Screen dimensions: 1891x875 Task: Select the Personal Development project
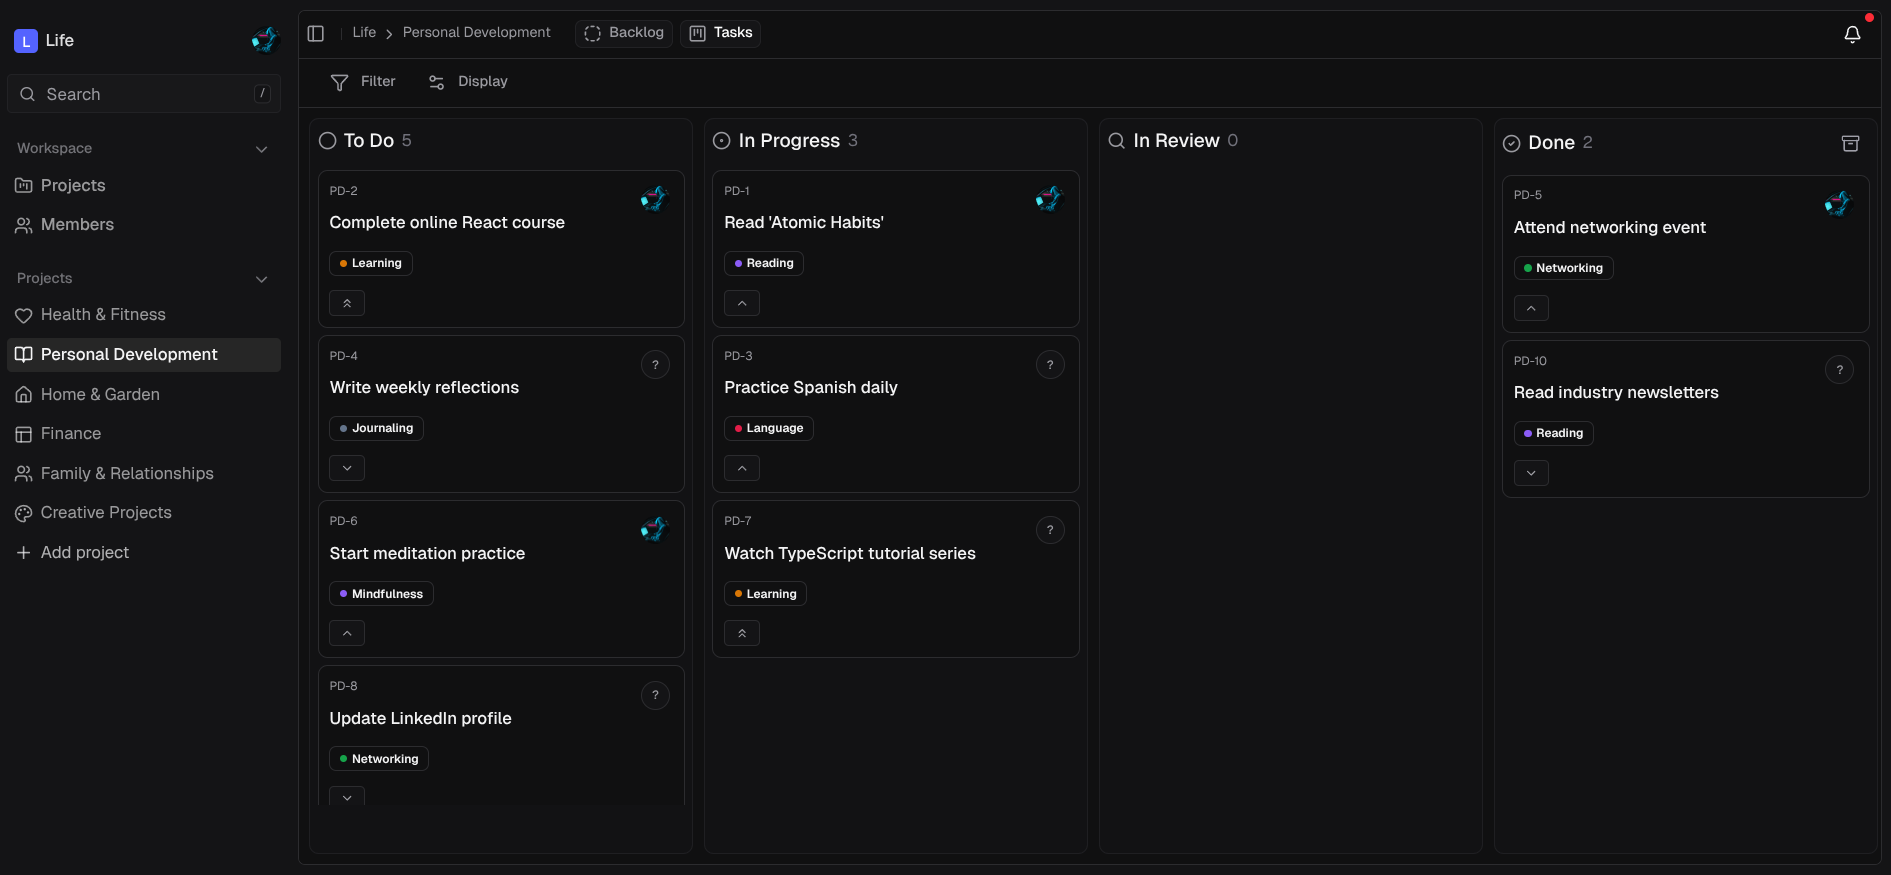tap(144, 355)
